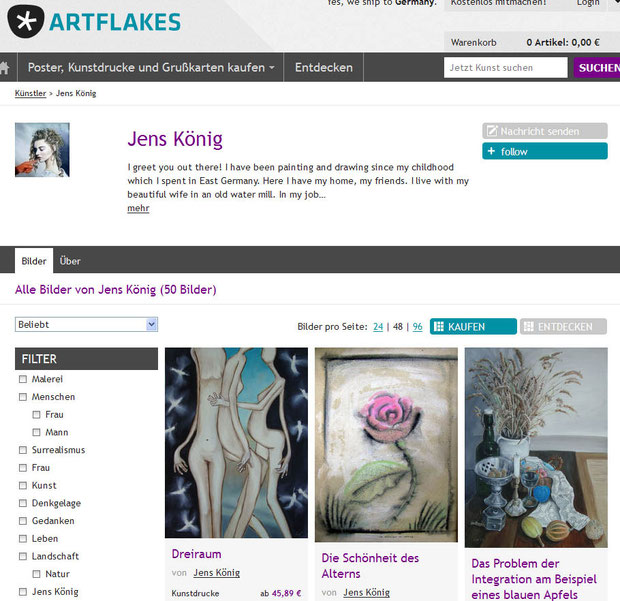620x601 pixels.
Task: Expand the artist bio with mehr link
Action: [138, 208]
